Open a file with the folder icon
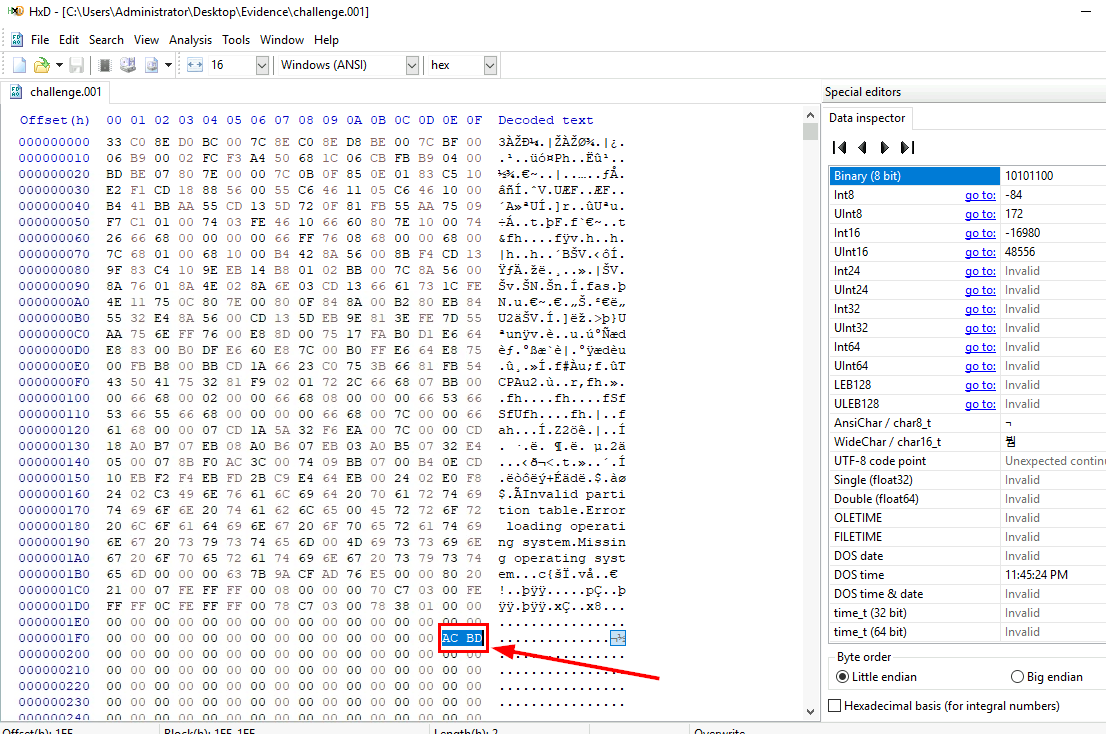This screenshot has width=1106, height=734. coord(42,66)
